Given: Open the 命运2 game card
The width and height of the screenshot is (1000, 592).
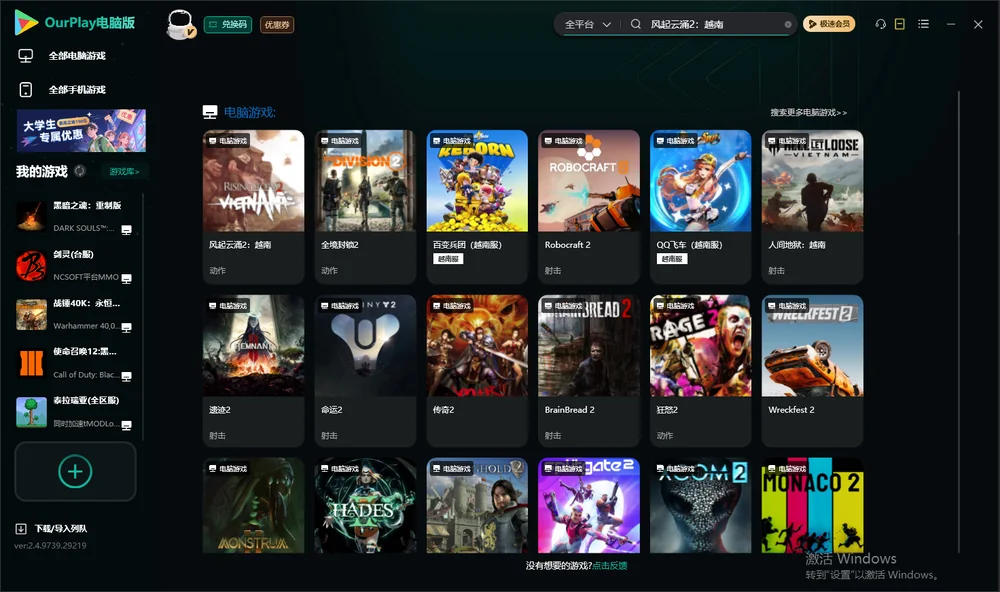Looking at the screenshot, I should 365,371.
